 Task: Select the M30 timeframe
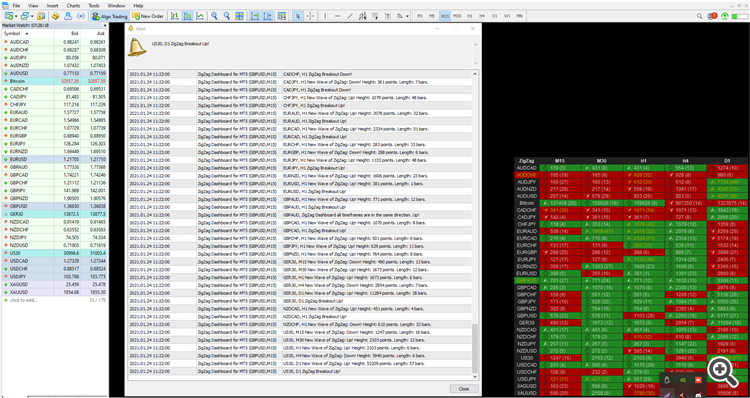click(x=458, y=16)
